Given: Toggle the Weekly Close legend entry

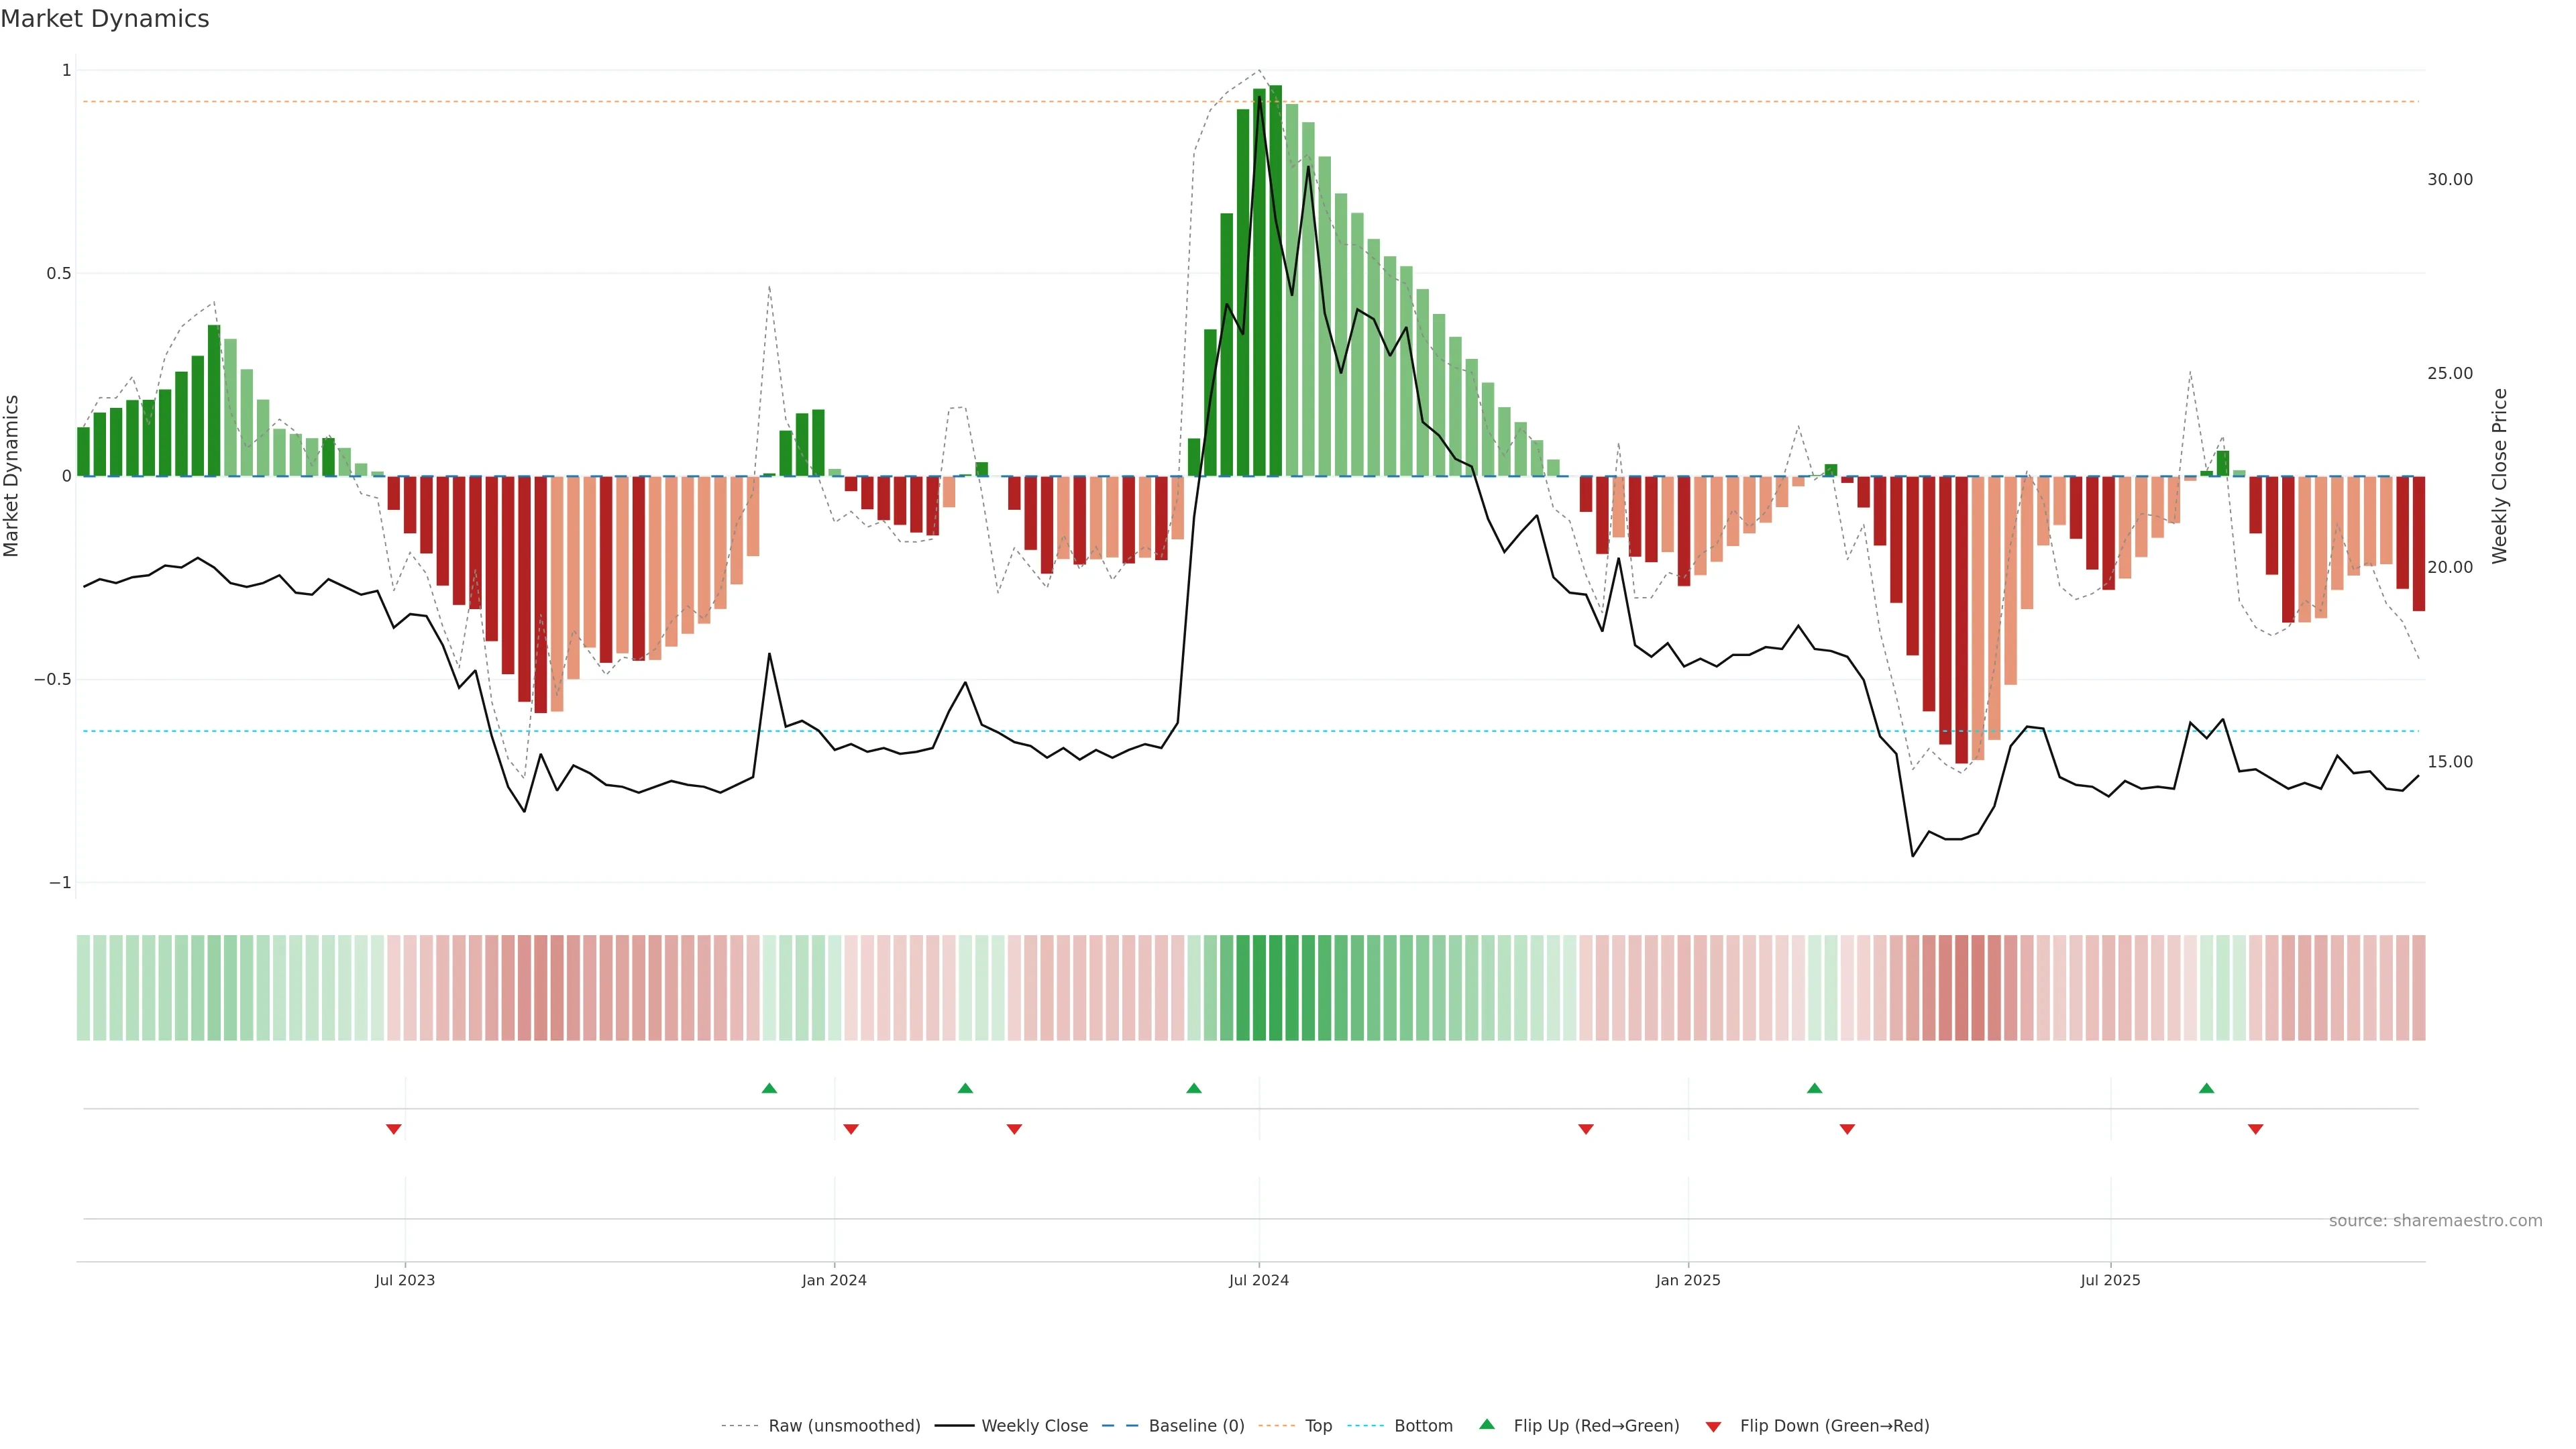Looking at the screenshot, I should [x=1034, y=1426].
